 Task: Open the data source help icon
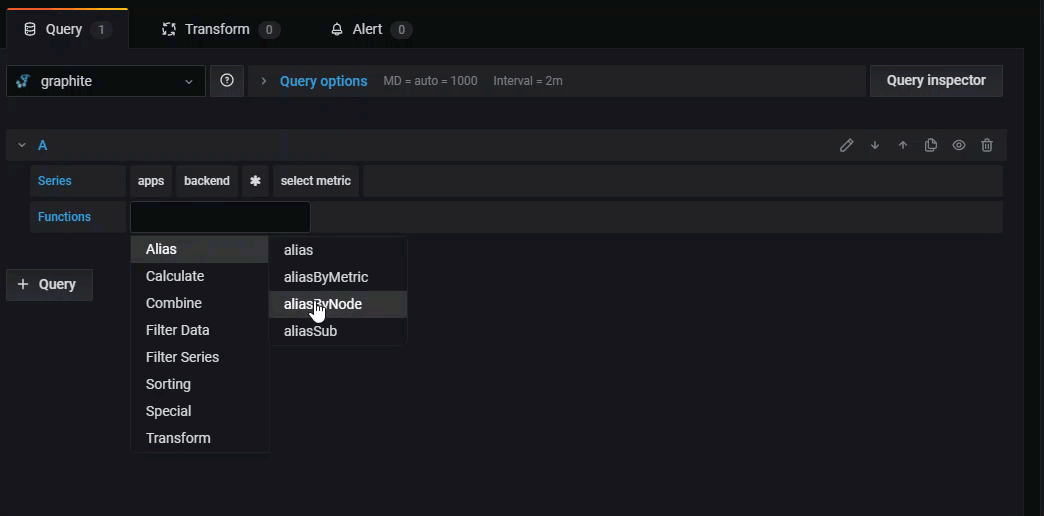[x=227, y=81]
